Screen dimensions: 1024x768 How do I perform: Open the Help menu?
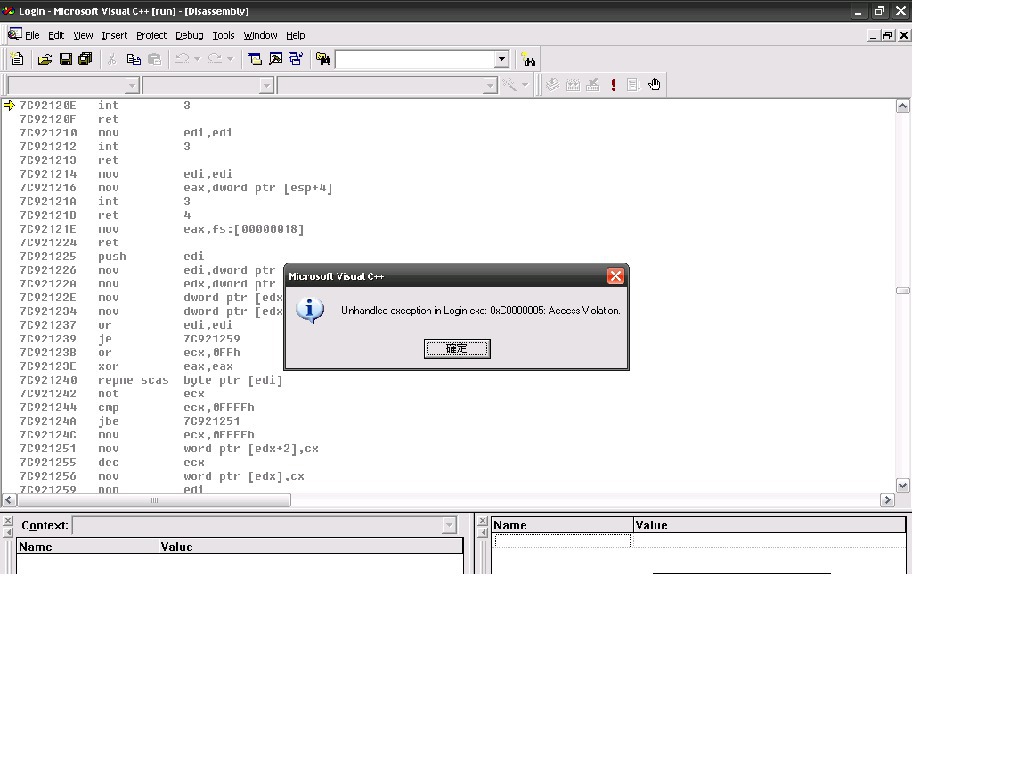click(296, 35)
